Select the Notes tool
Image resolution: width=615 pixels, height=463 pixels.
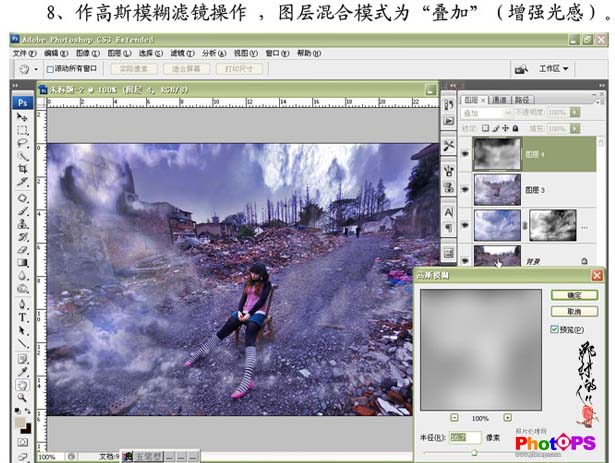point(22,359)
